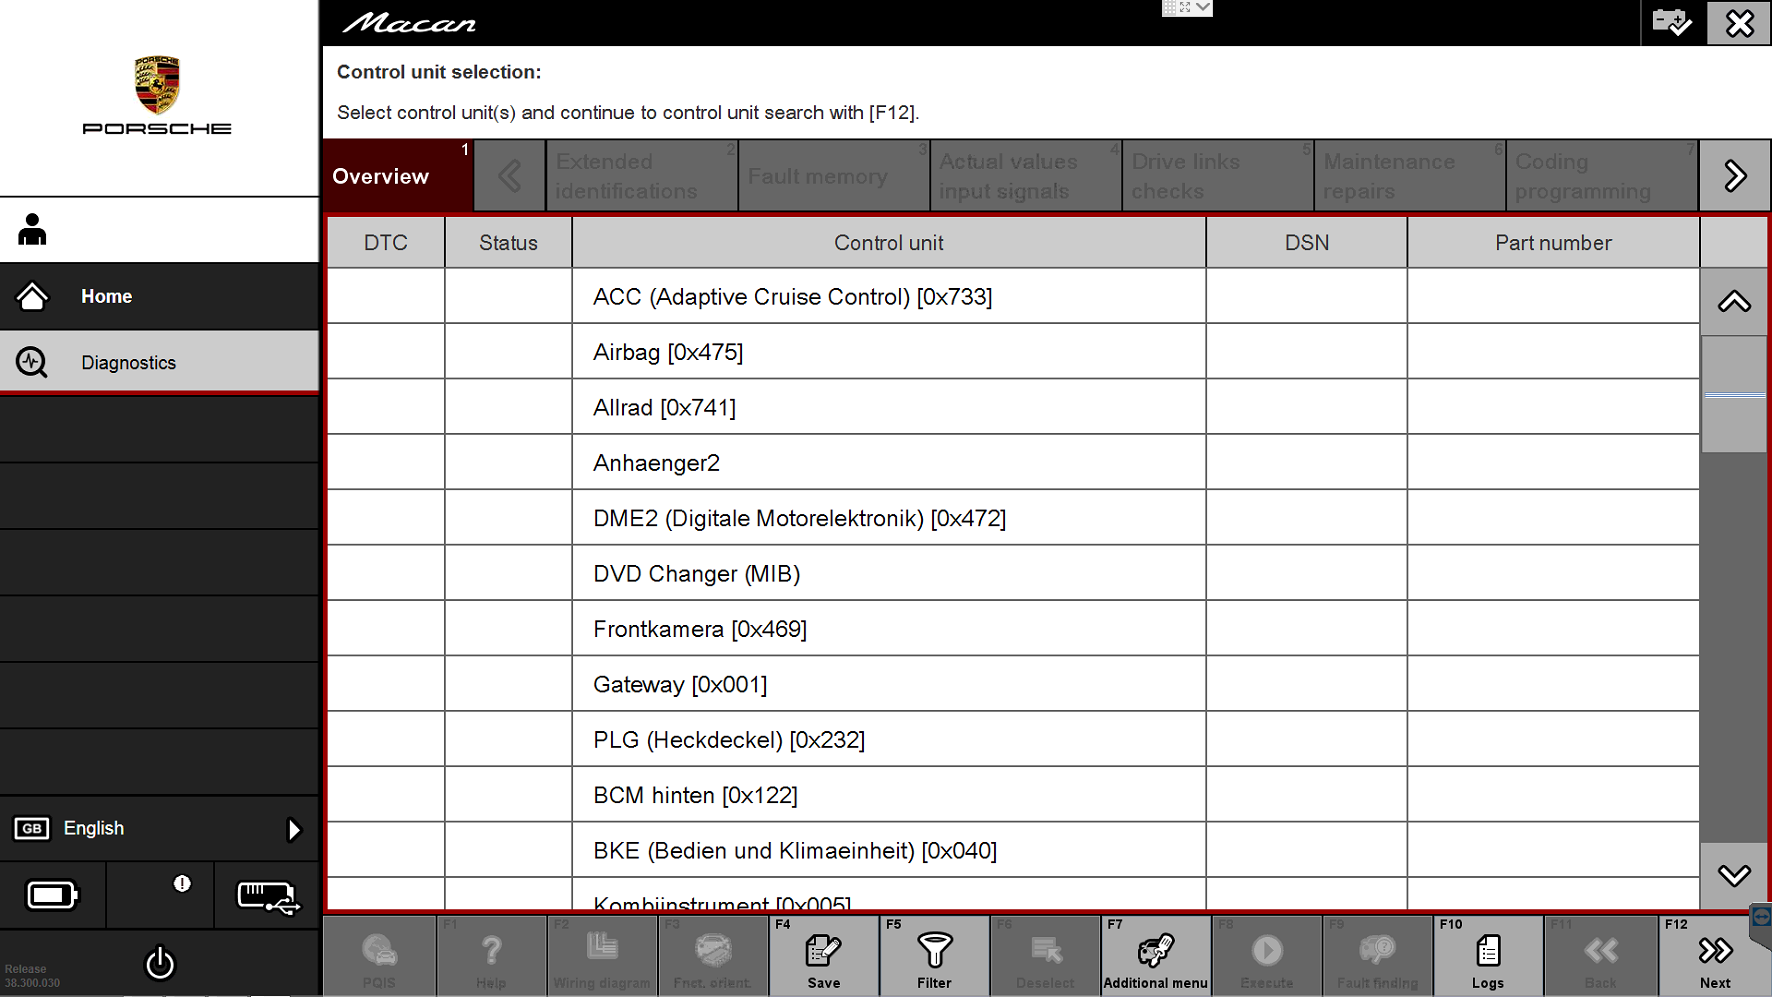Switch to the Overview tab
1772x997 pixels.
pyautogui.click(x=398, y=176)
